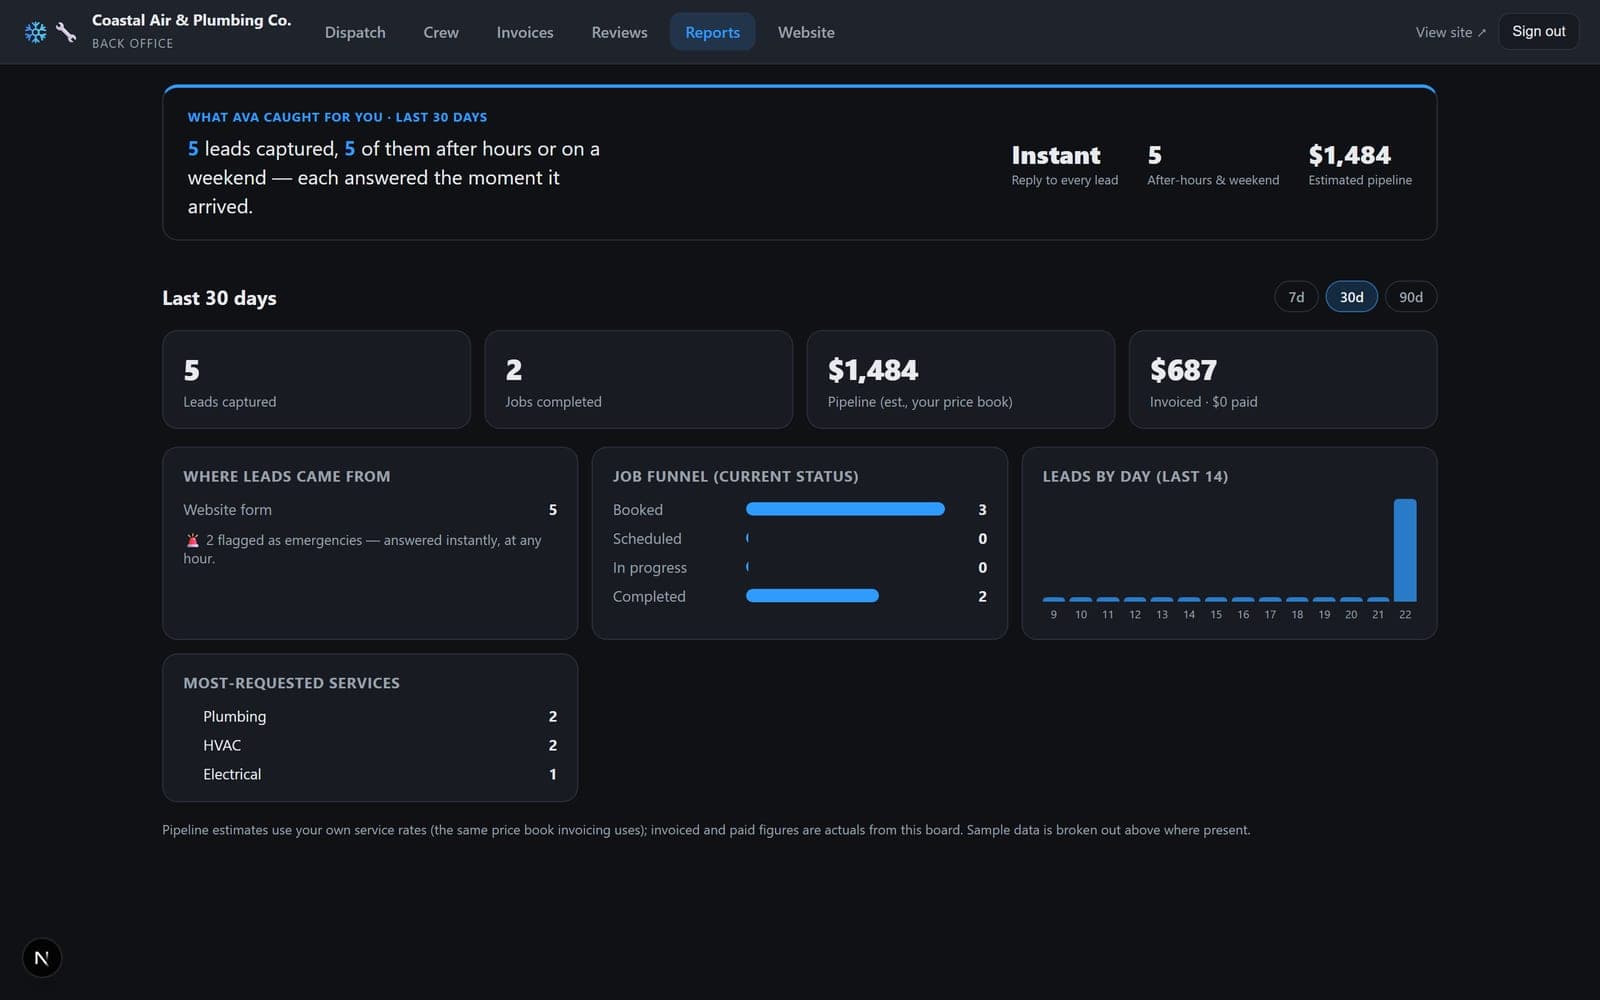Viewport: 1600px width, 1000px height.
Task: Click the Completed funnel bar
Action: tap(812, 596)
